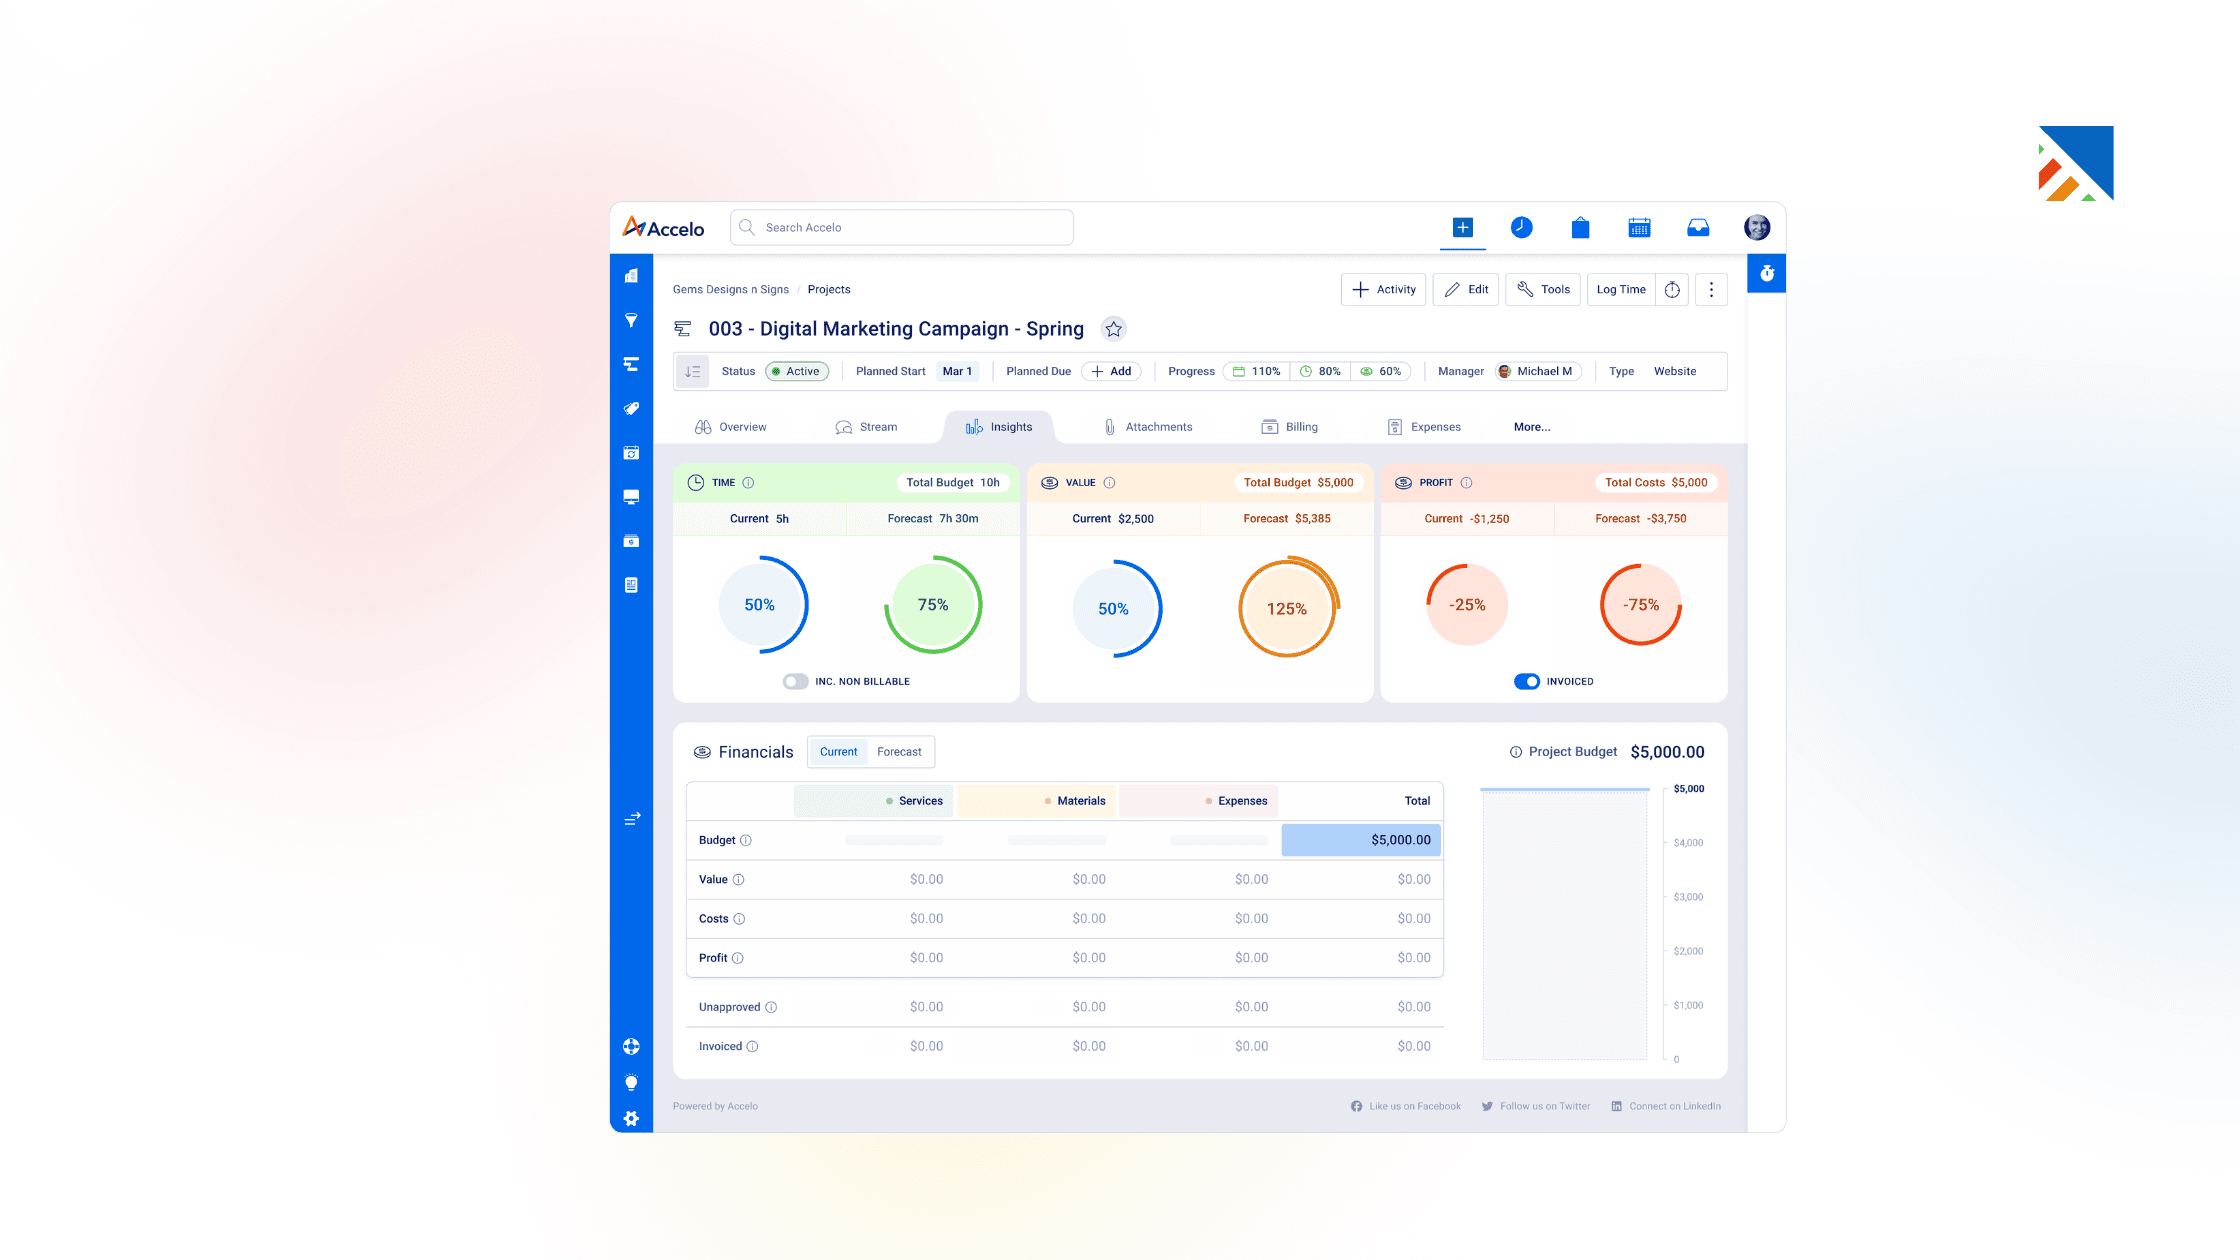Follow the Projects breadcrumb link
Image resolution: width=2240 pixels, height=1260 pixels.
click(x=829, y=289)
